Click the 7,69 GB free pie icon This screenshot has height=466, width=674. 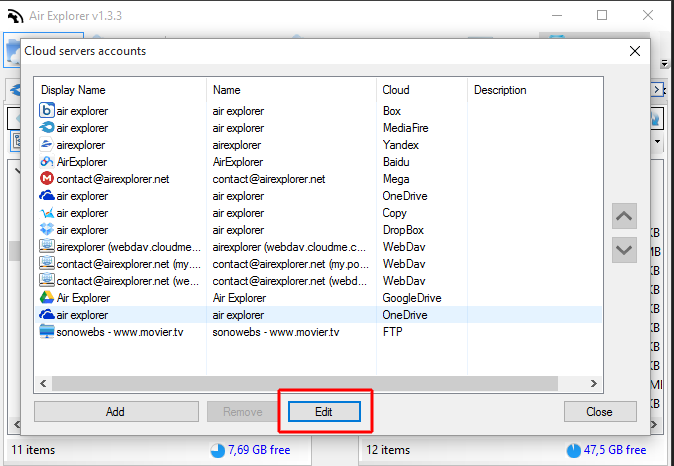tap(218, 450)
